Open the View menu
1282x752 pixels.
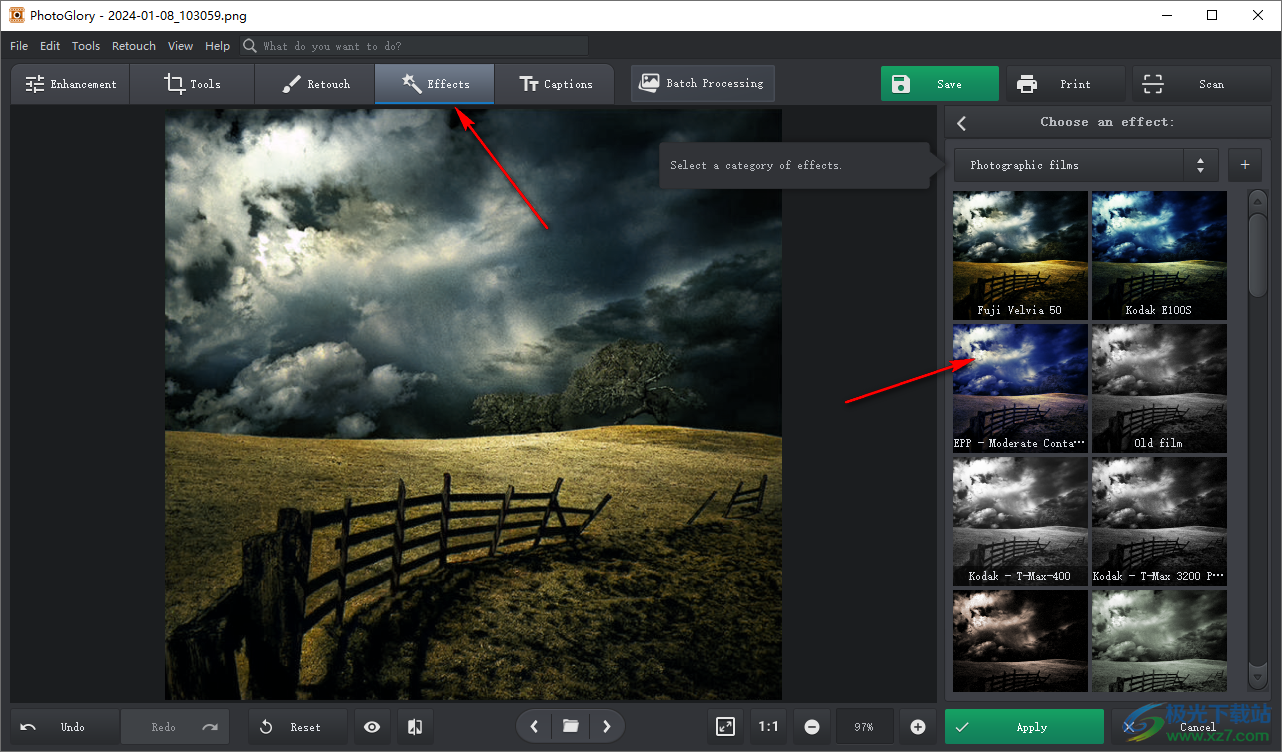pos(181,46)
